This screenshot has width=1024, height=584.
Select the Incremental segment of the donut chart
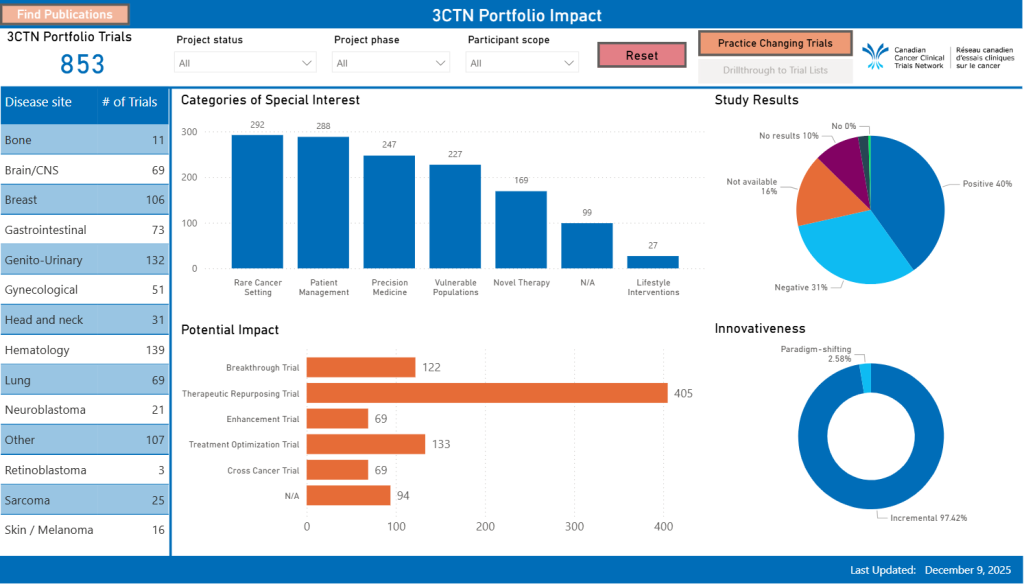870,500
